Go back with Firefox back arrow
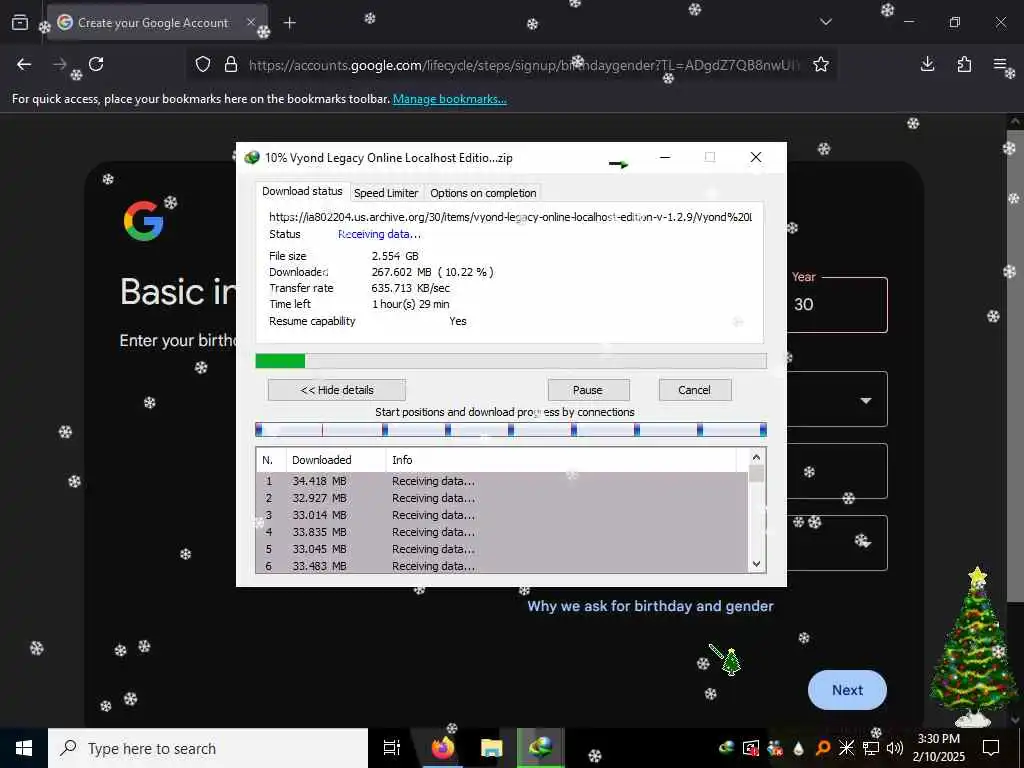The width and height of the screenshot is (1024, 768). 24,64
